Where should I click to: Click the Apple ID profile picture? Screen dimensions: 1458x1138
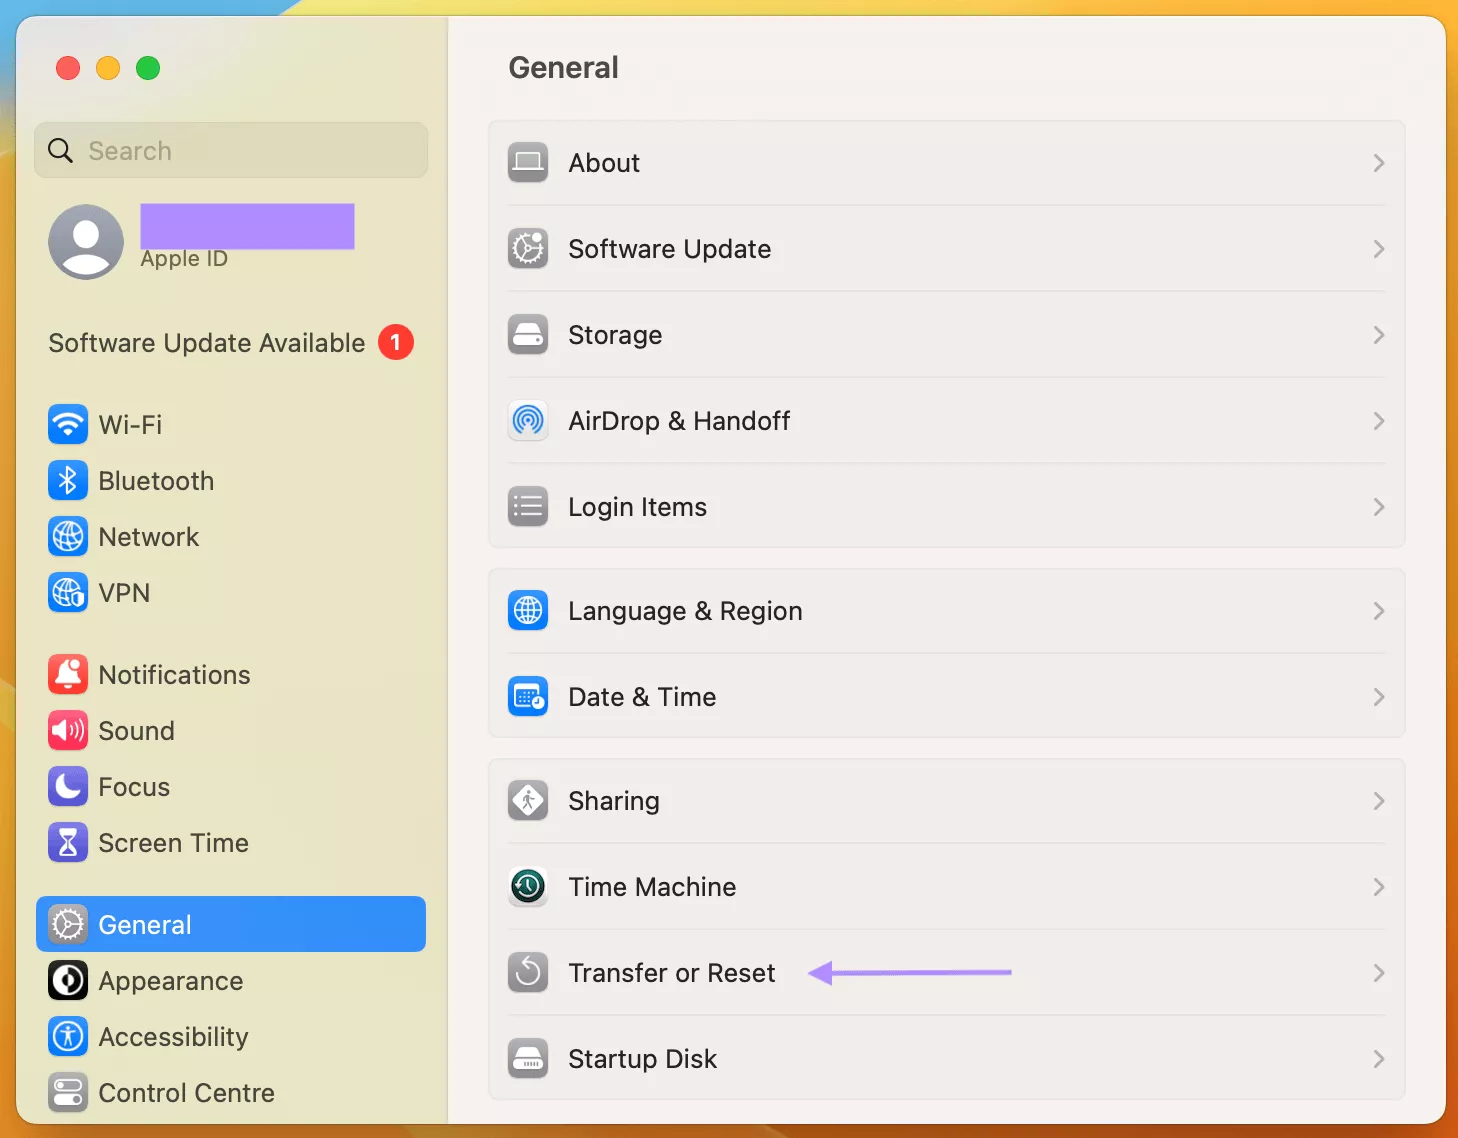pyautogui.click(x=85, y=241)
